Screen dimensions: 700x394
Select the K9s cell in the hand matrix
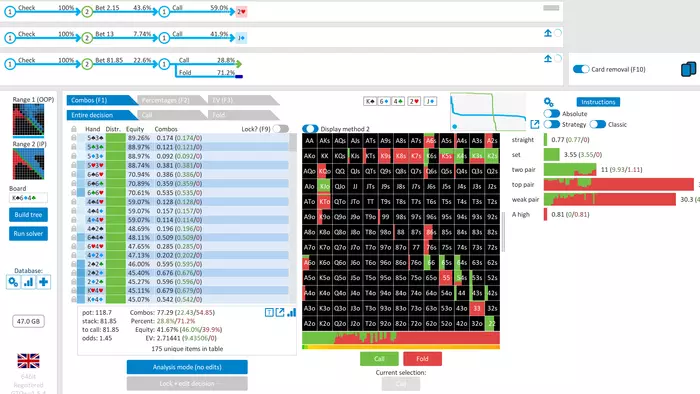pyautogui.click(x=386, y=156)
